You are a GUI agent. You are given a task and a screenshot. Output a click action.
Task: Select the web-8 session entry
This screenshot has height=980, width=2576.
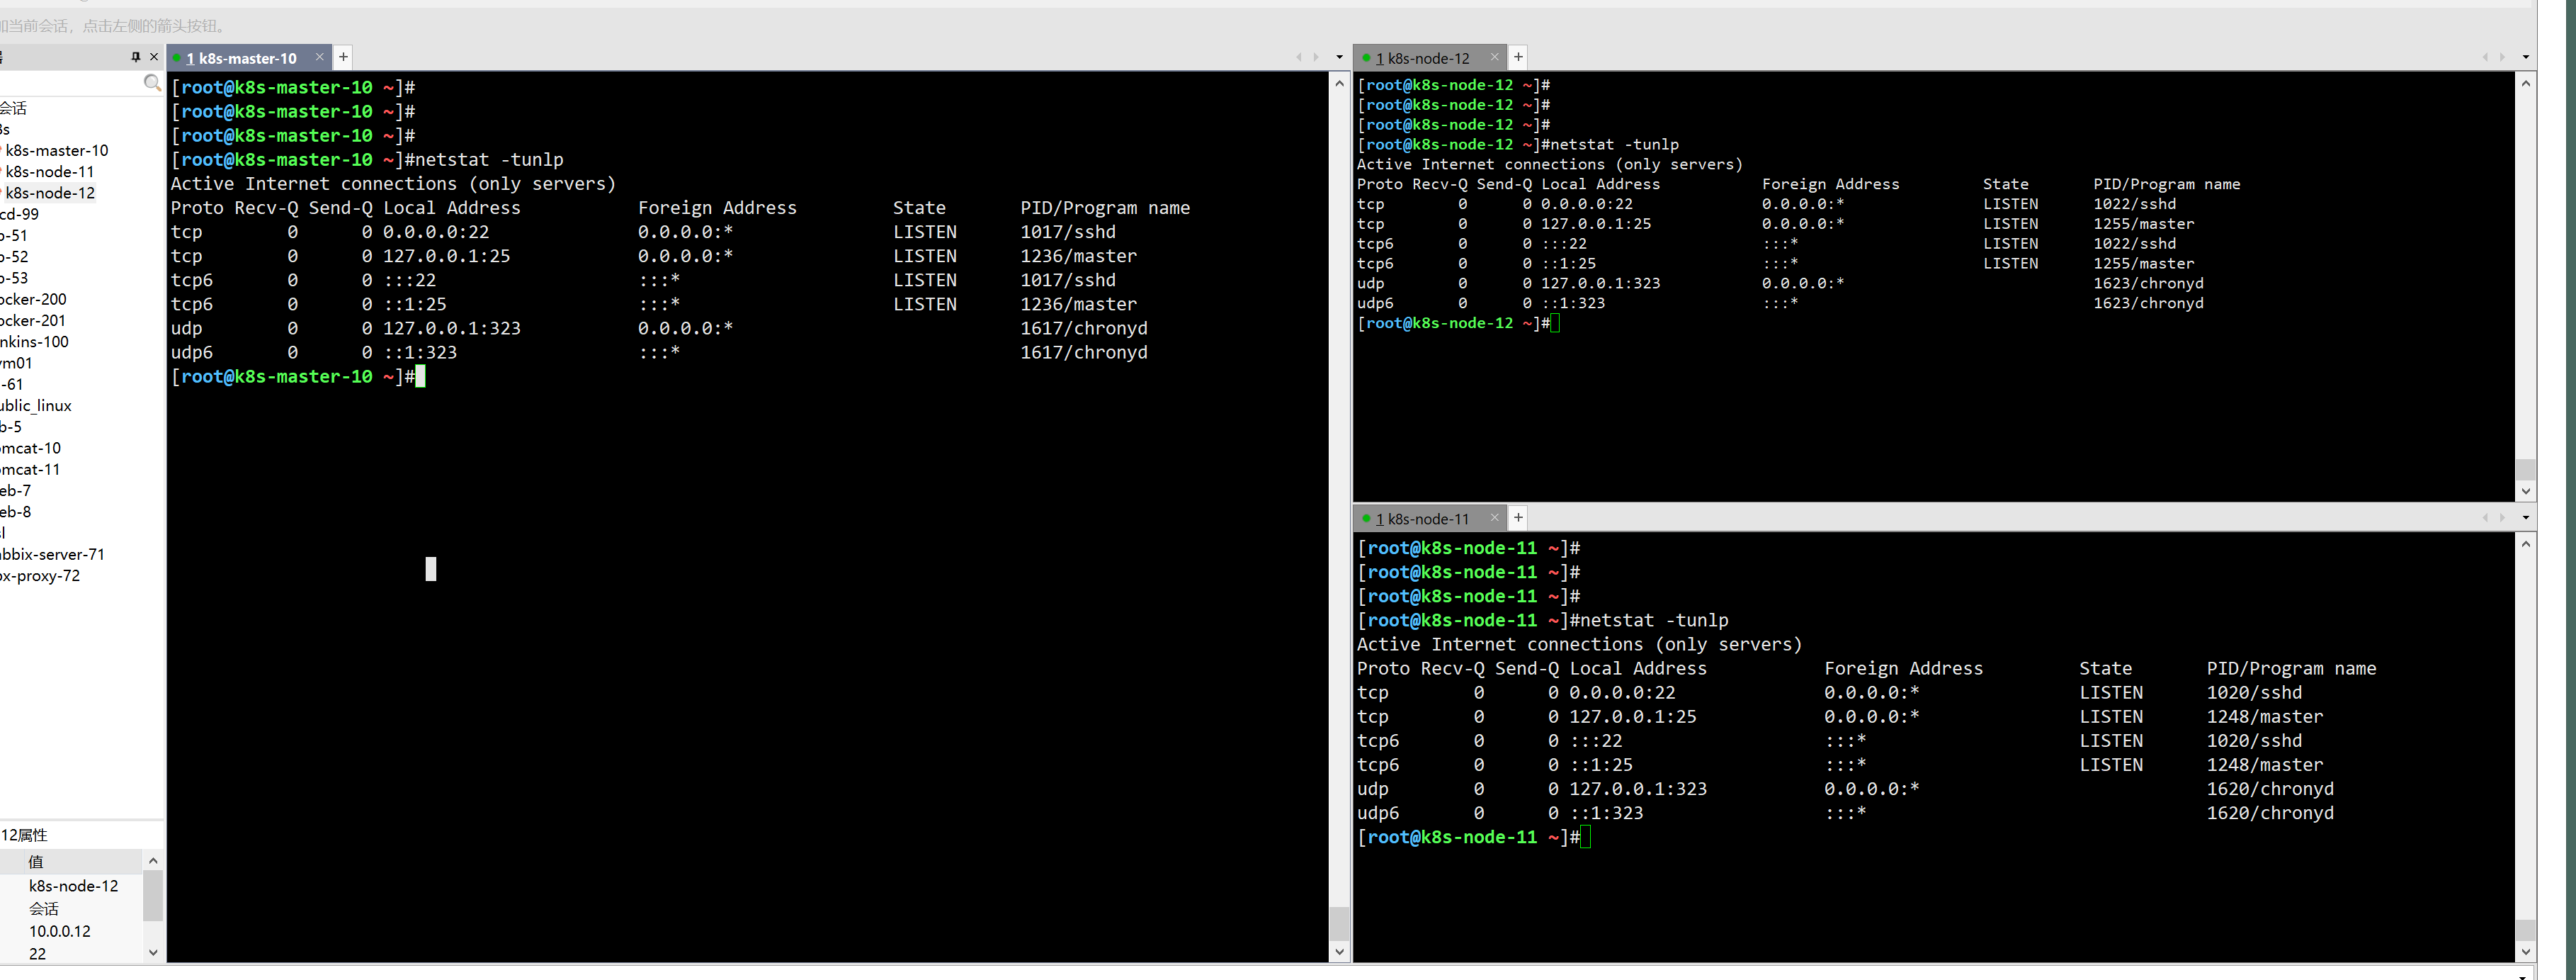coord(16,511)
